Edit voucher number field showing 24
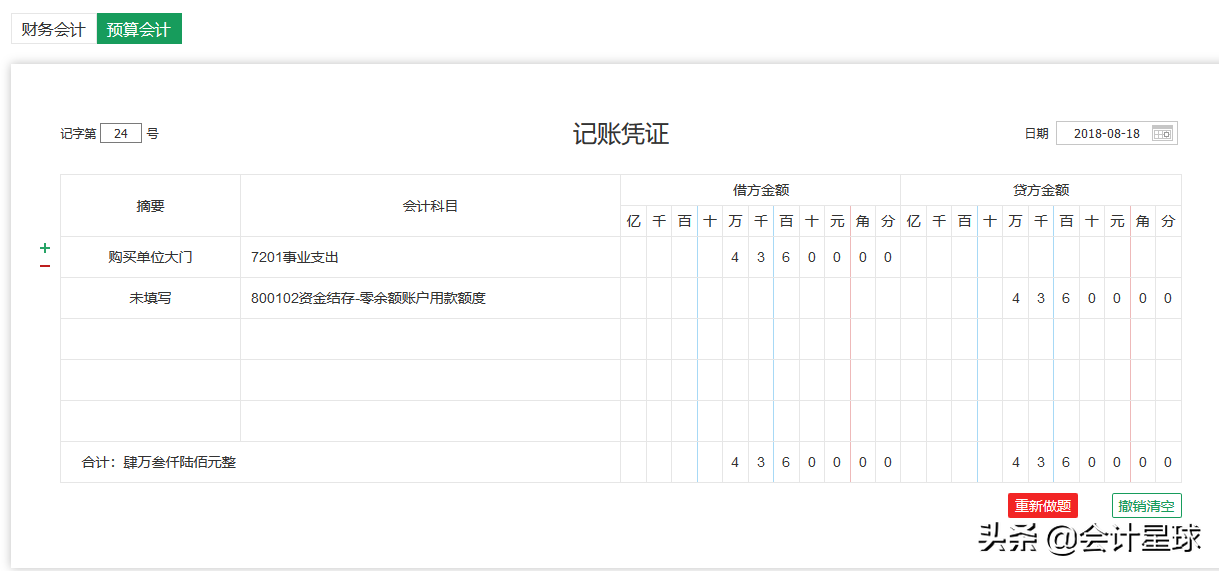Viewport: 1219px width, 571px height. [x=121, y=133]
